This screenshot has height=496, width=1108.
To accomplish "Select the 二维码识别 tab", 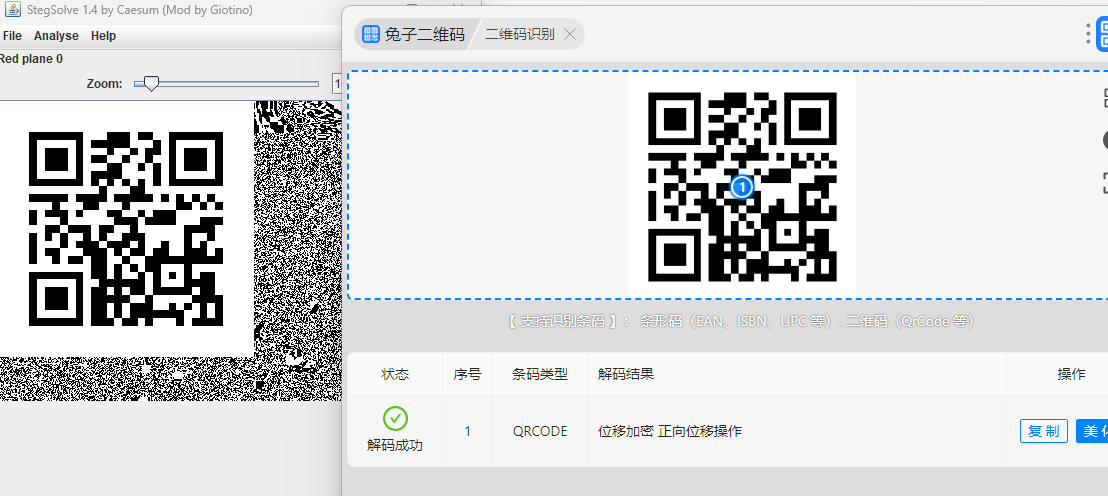I will pyautogui.click(x=520, y=34).
